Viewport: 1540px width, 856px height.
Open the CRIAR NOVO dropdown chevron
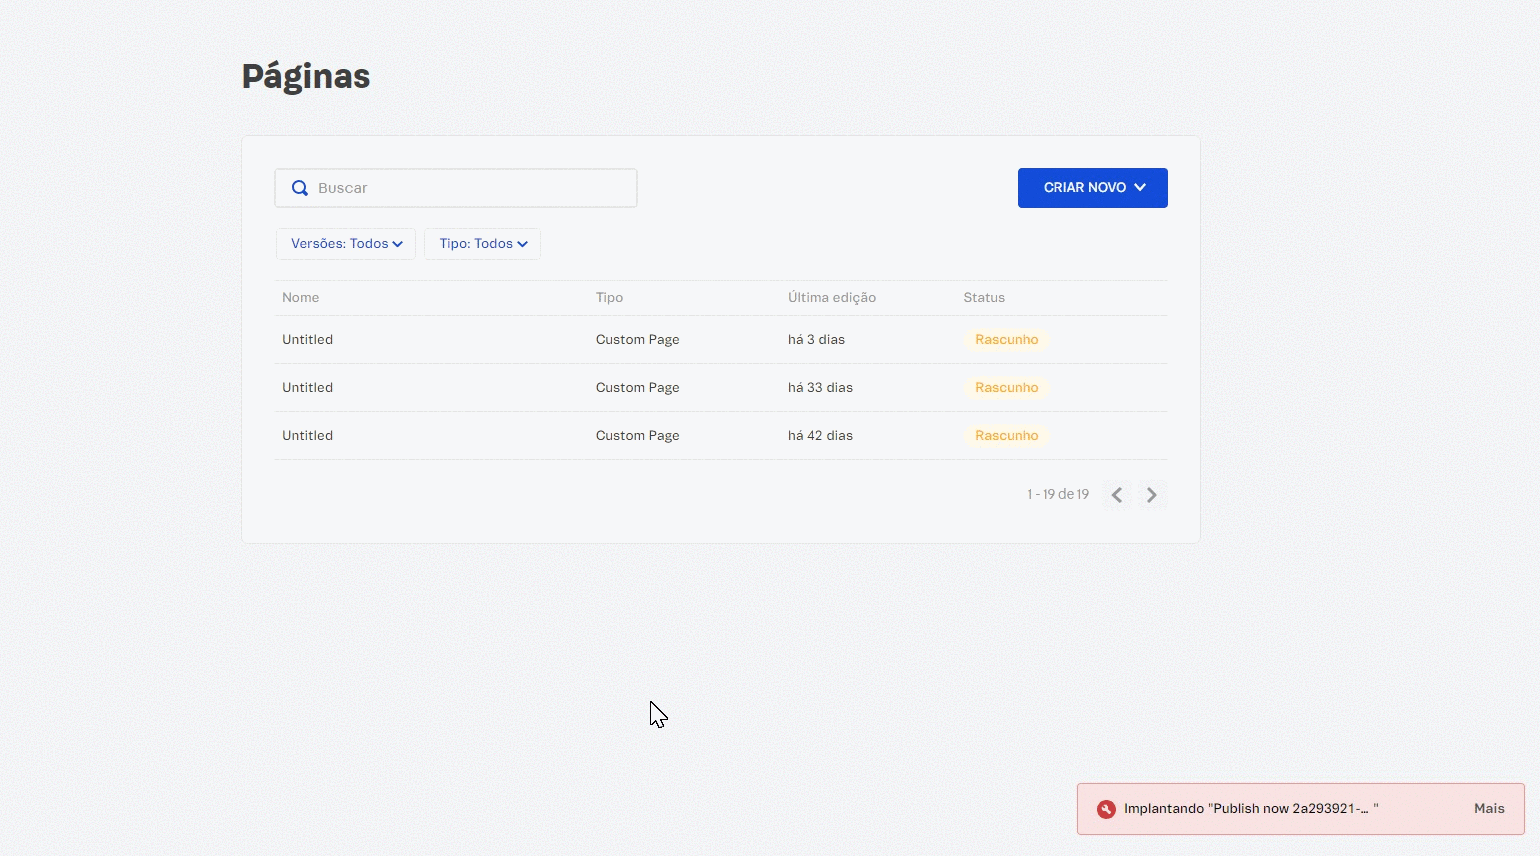1139,187
